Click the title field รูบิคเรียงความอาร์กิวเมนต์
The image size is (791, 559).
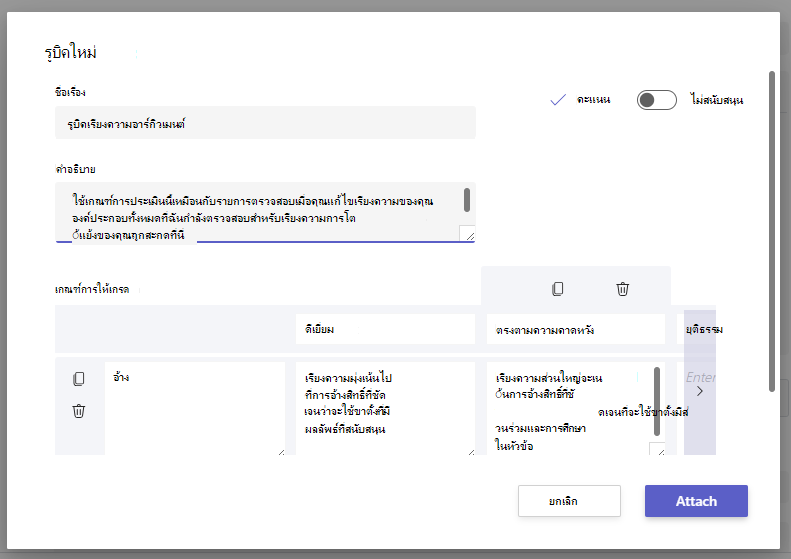click(x=265, y=123)
